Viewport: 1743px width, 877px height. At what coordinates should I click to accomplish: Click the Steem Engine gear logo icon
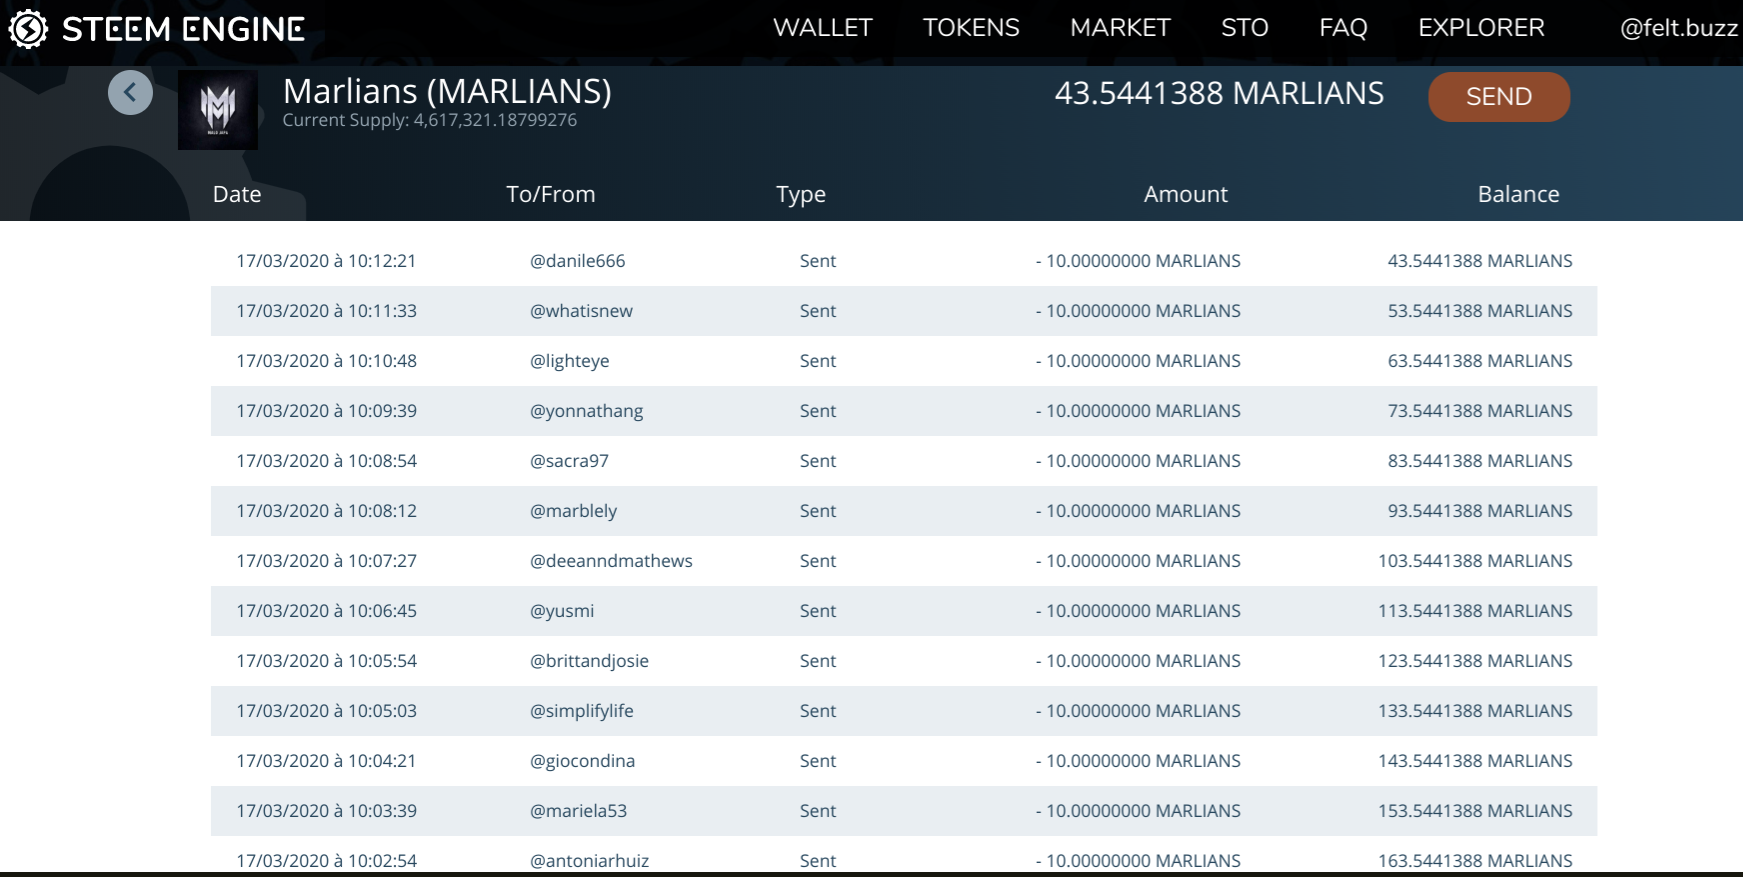28,28
